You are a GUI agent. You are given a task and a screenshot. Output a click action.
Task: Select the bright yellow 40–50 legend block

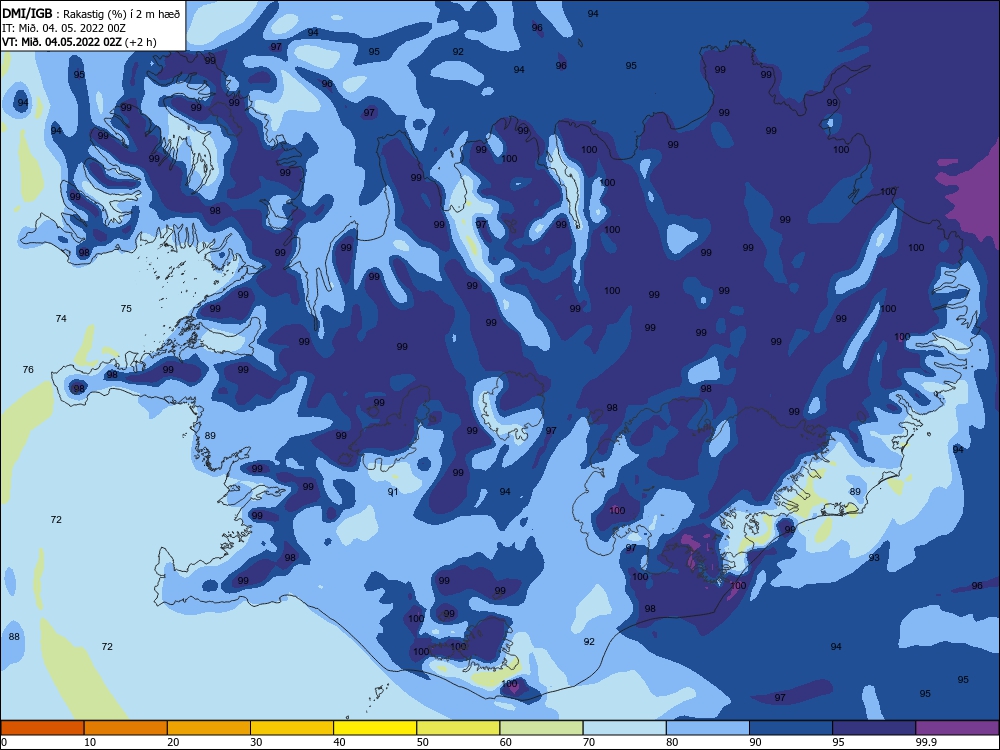click(x=375, y=728)
